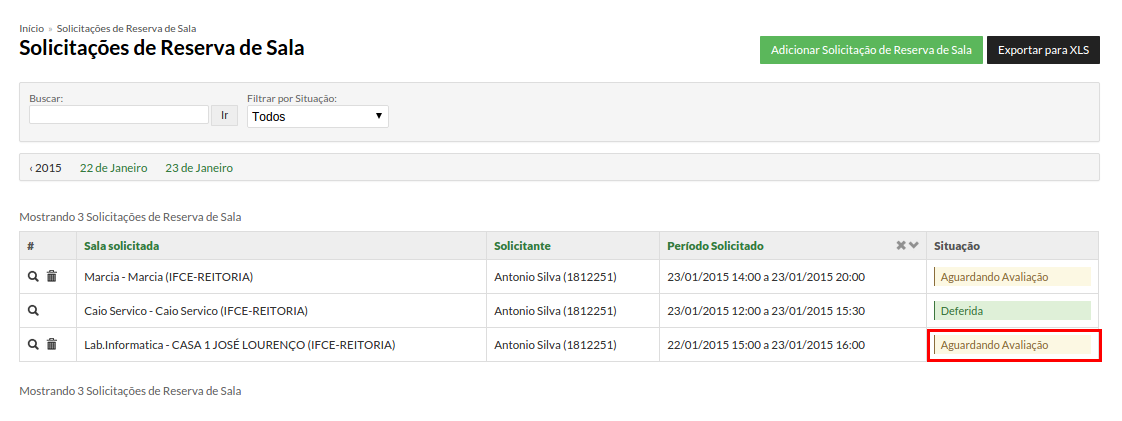Click Adicionar Solicitação de Reserva de Sala
This screenshot has width=1122, height=421.
pos(871,50)
